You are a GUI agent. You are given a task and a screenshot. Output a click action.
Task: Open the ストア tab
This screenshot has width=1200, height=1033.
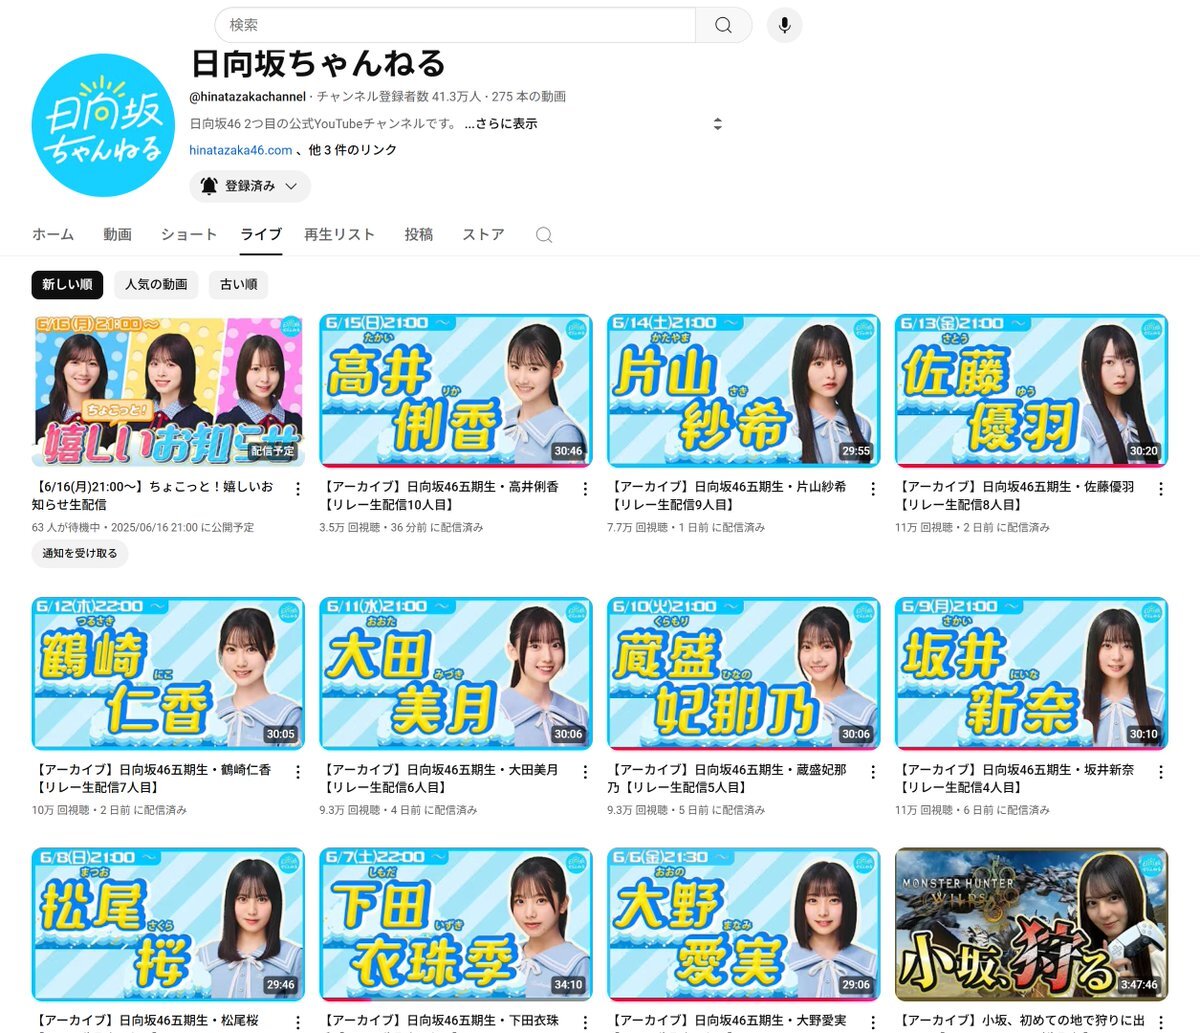(x=483, y=234)
